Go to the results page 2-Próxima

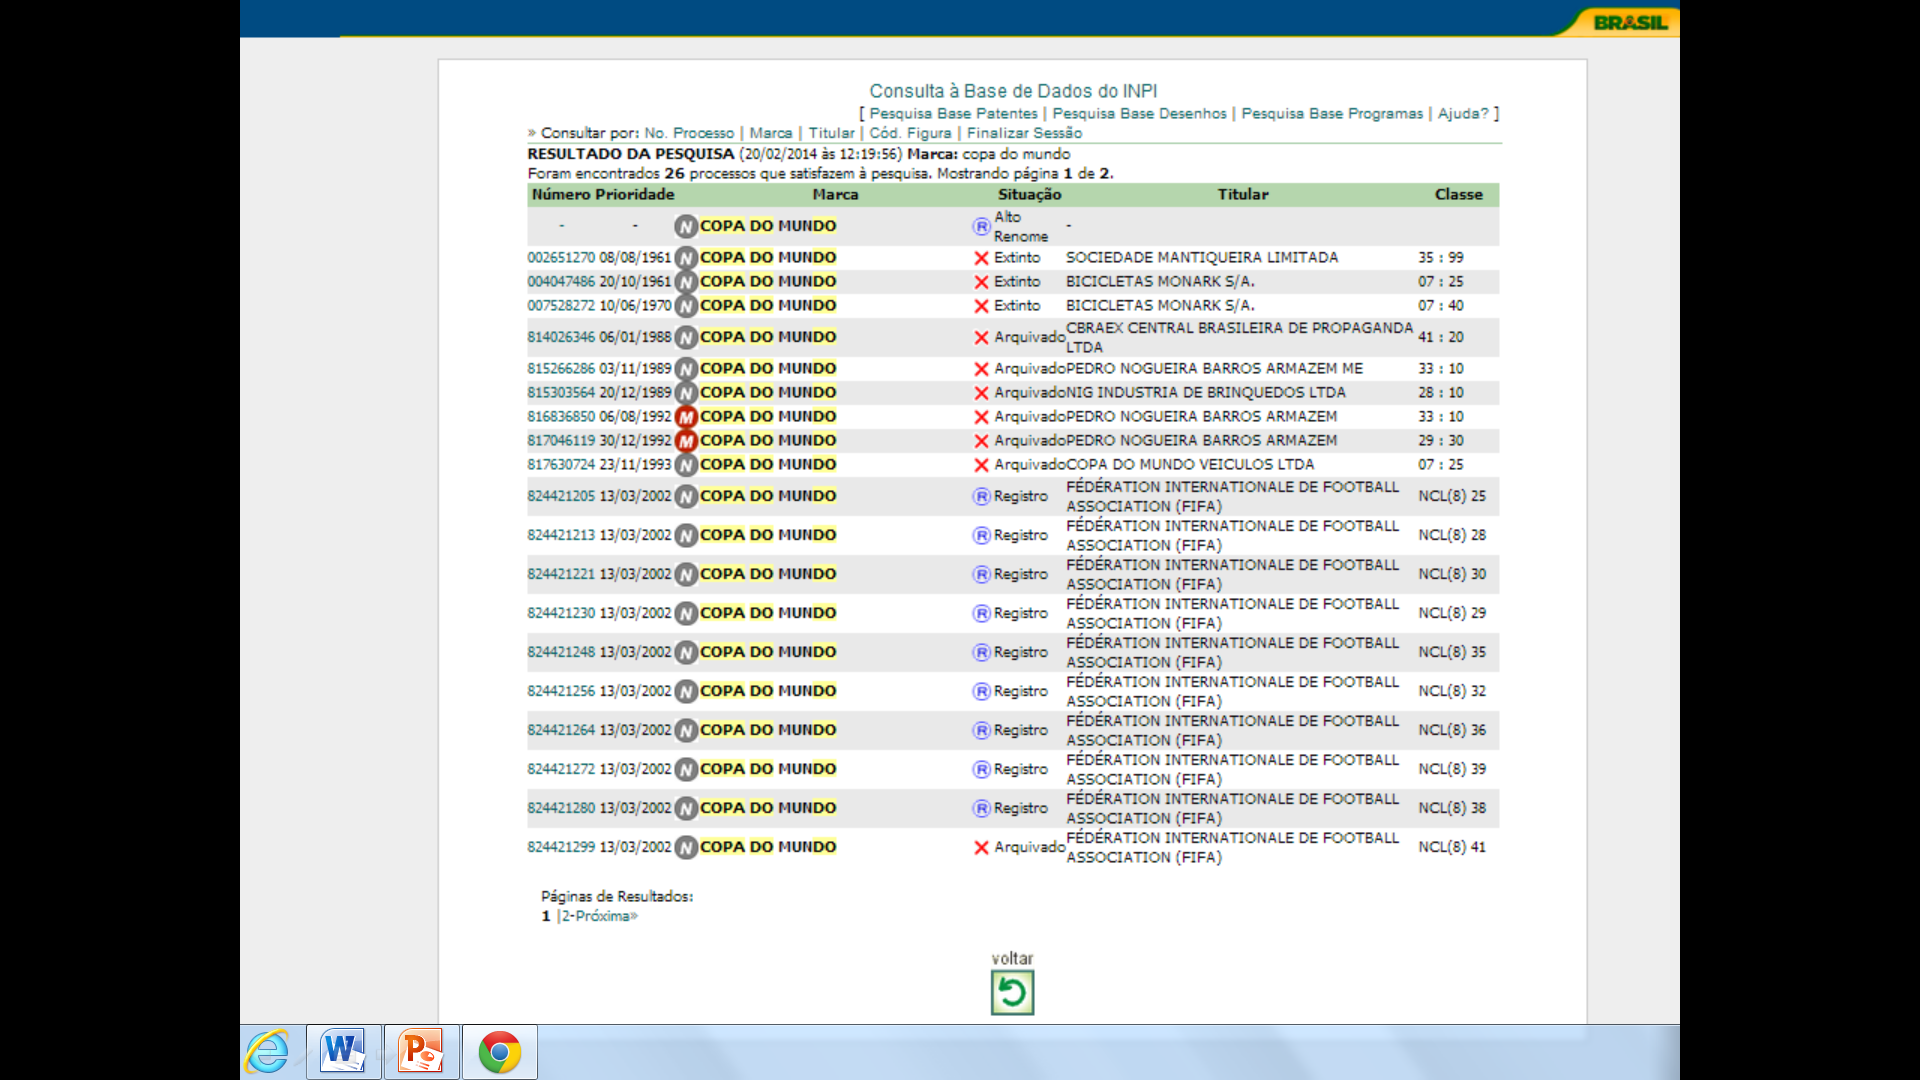pos(599,916)
